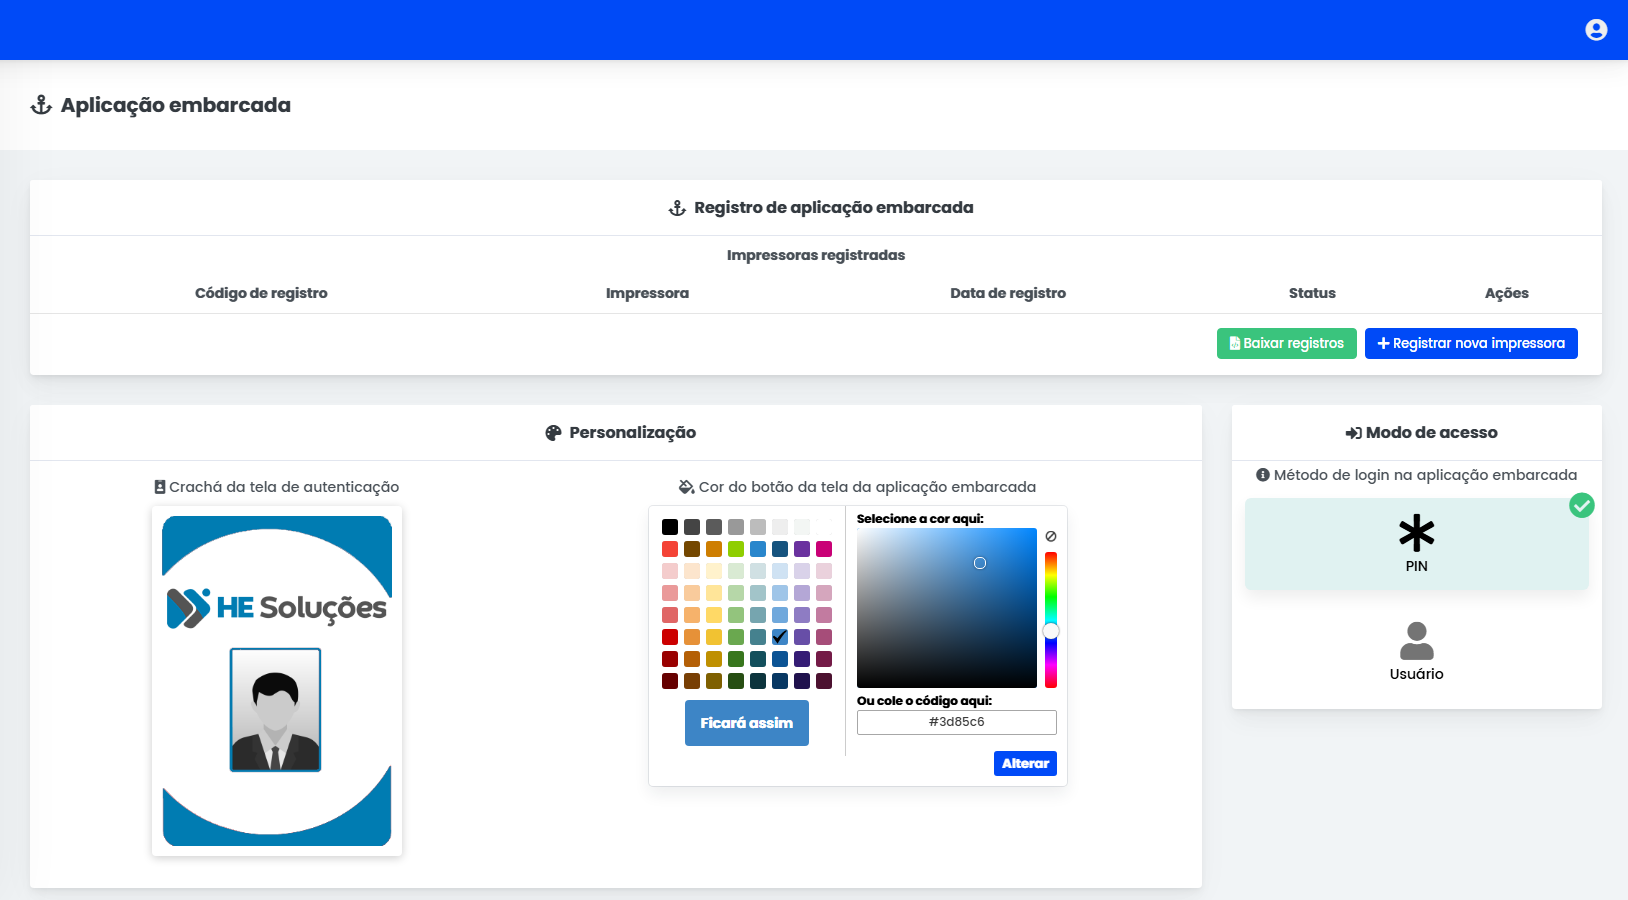Click the clear color (no-color) icon
Viewport: 1628px width, 900px height.
[1051, 537]
